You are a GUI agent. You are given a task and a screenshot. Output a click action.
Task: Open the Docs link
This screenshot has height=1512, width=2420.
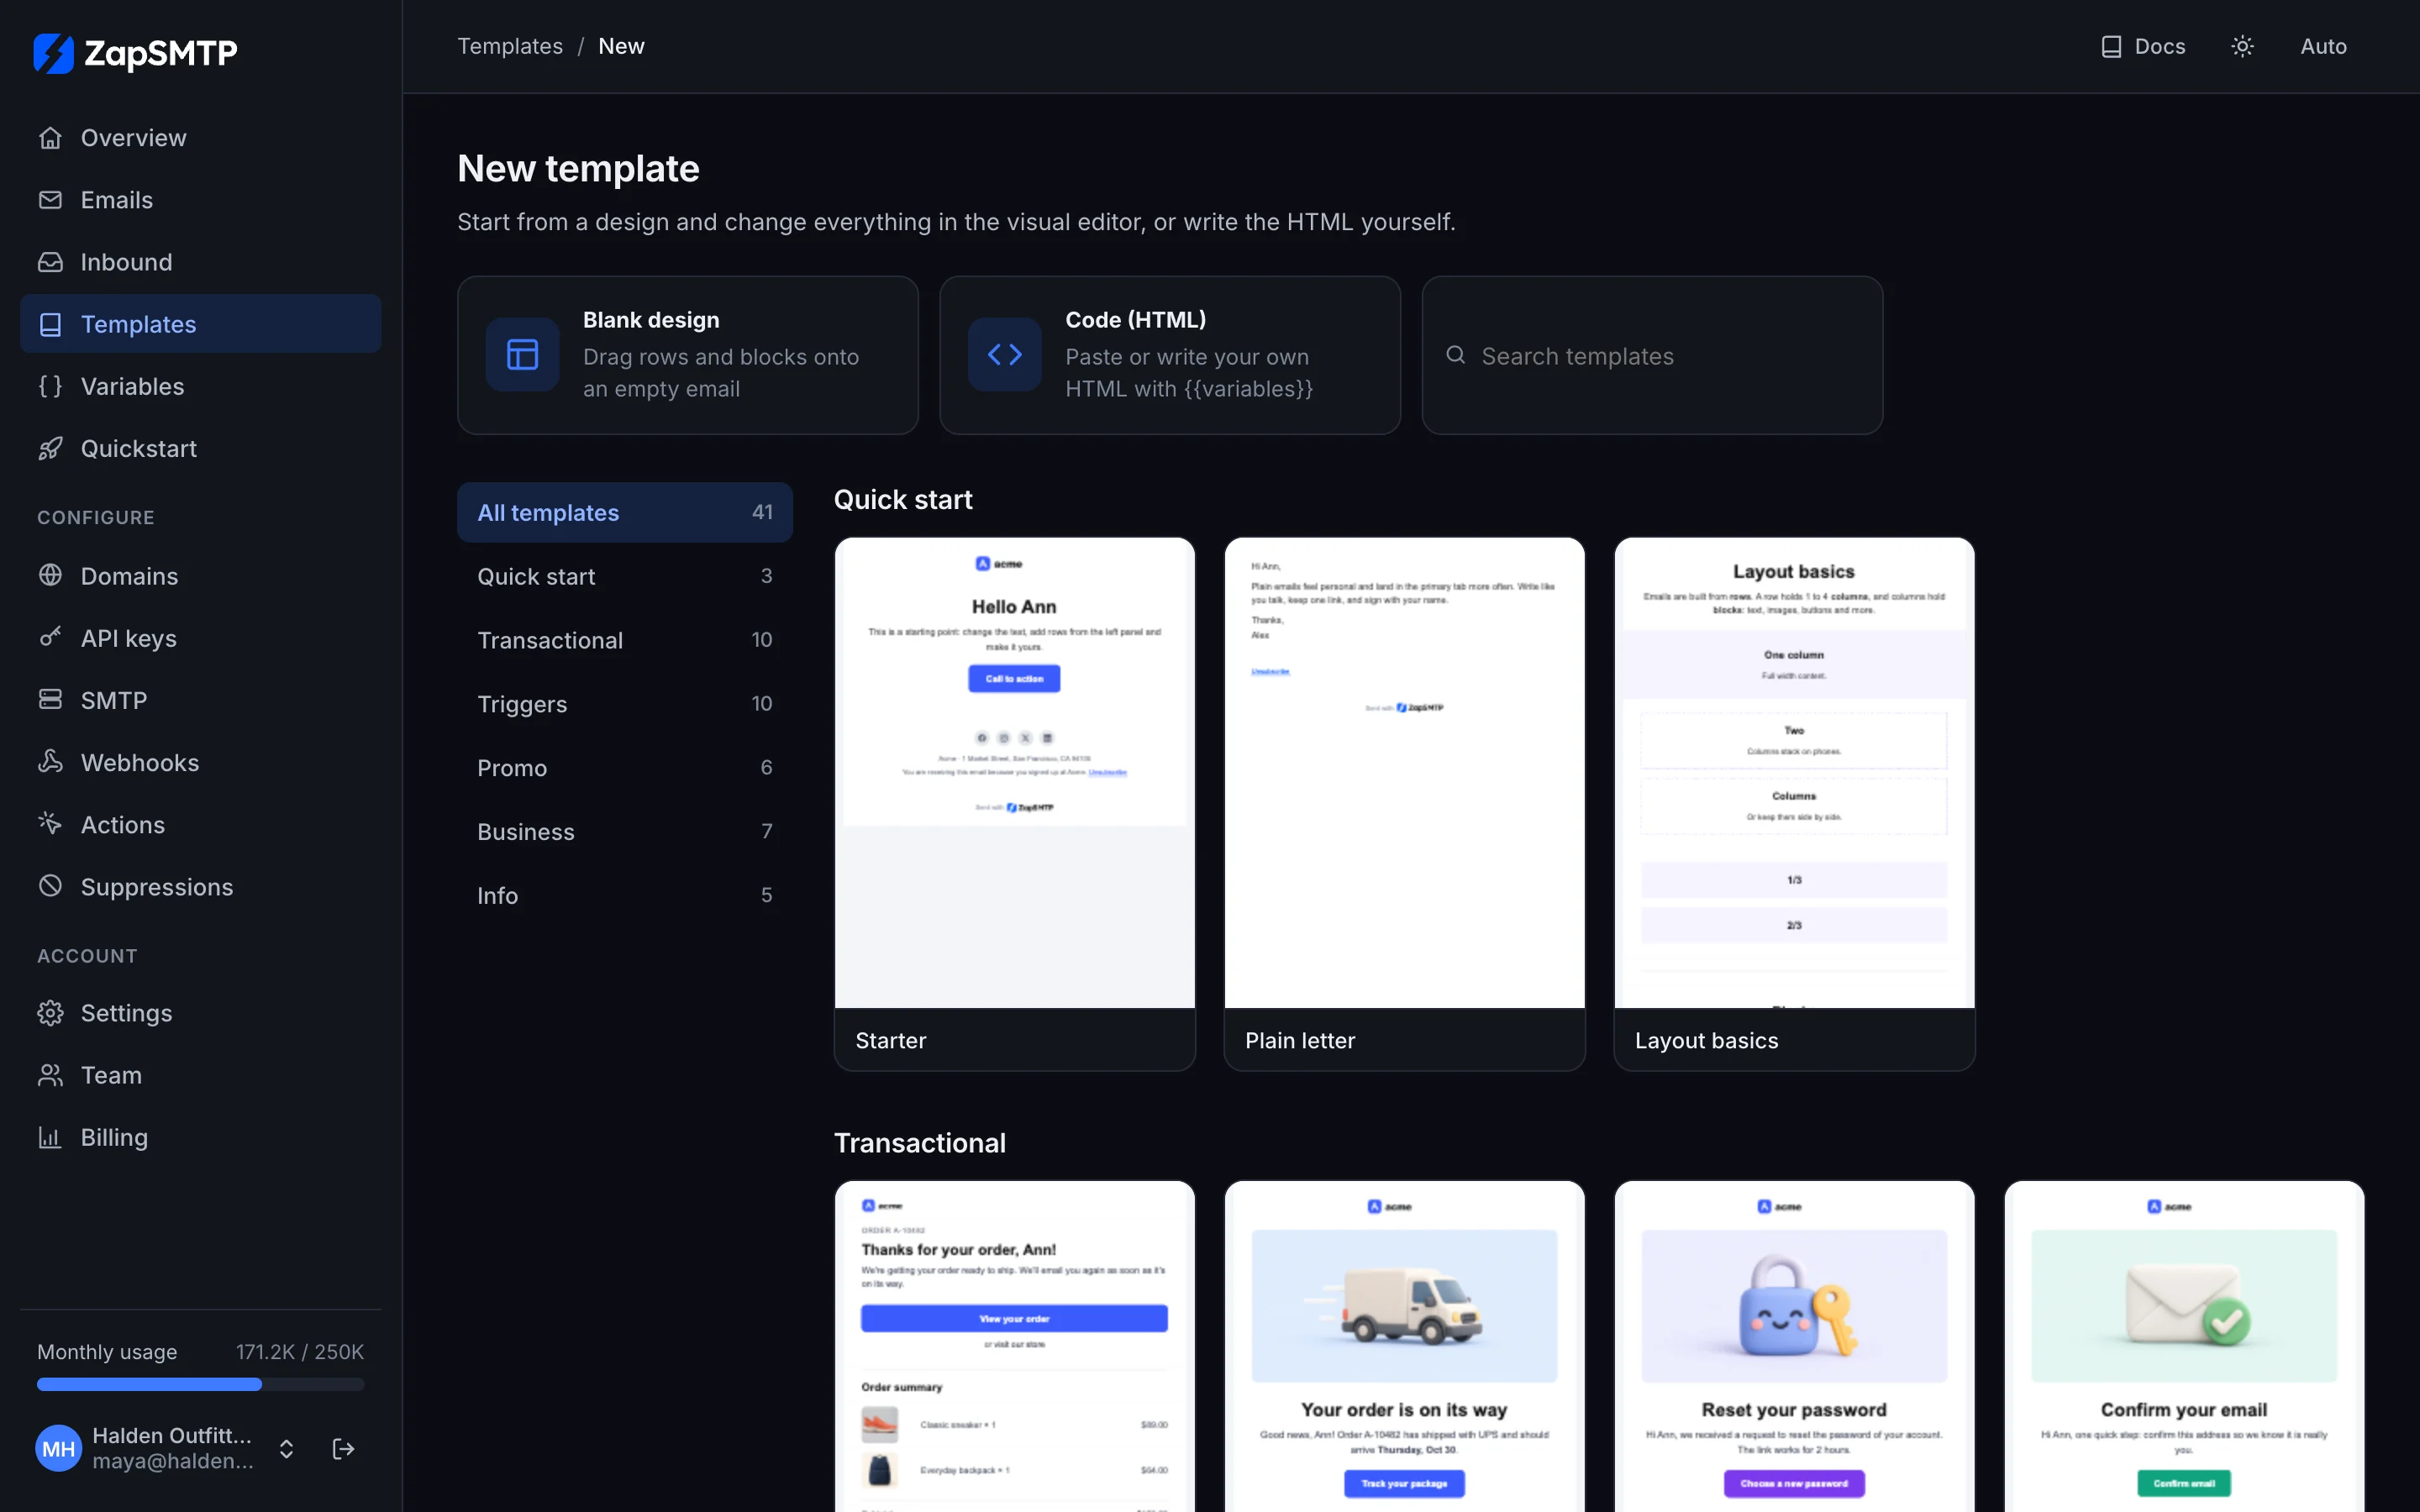pos(2142,46)
